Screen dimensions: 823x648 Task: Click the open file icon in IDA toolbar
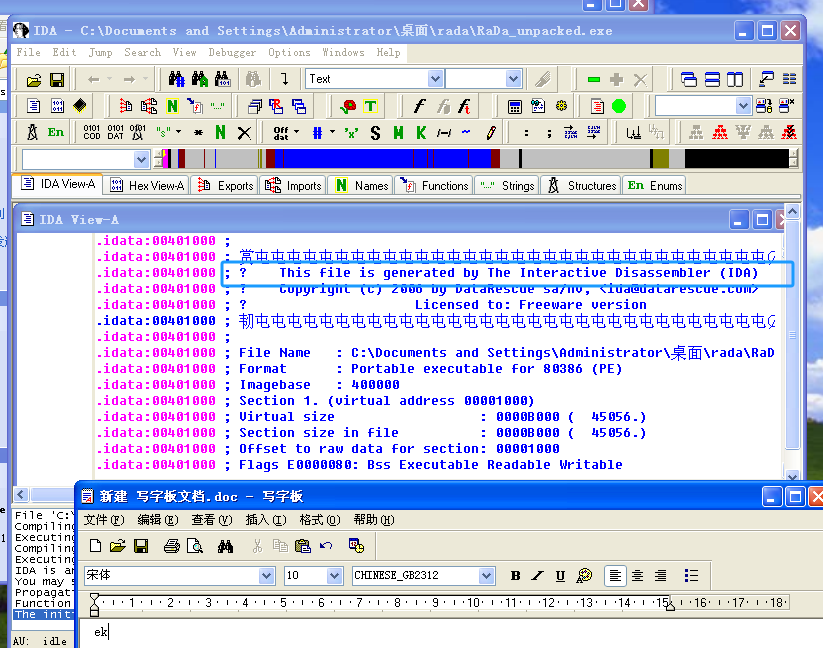(34, 80)
